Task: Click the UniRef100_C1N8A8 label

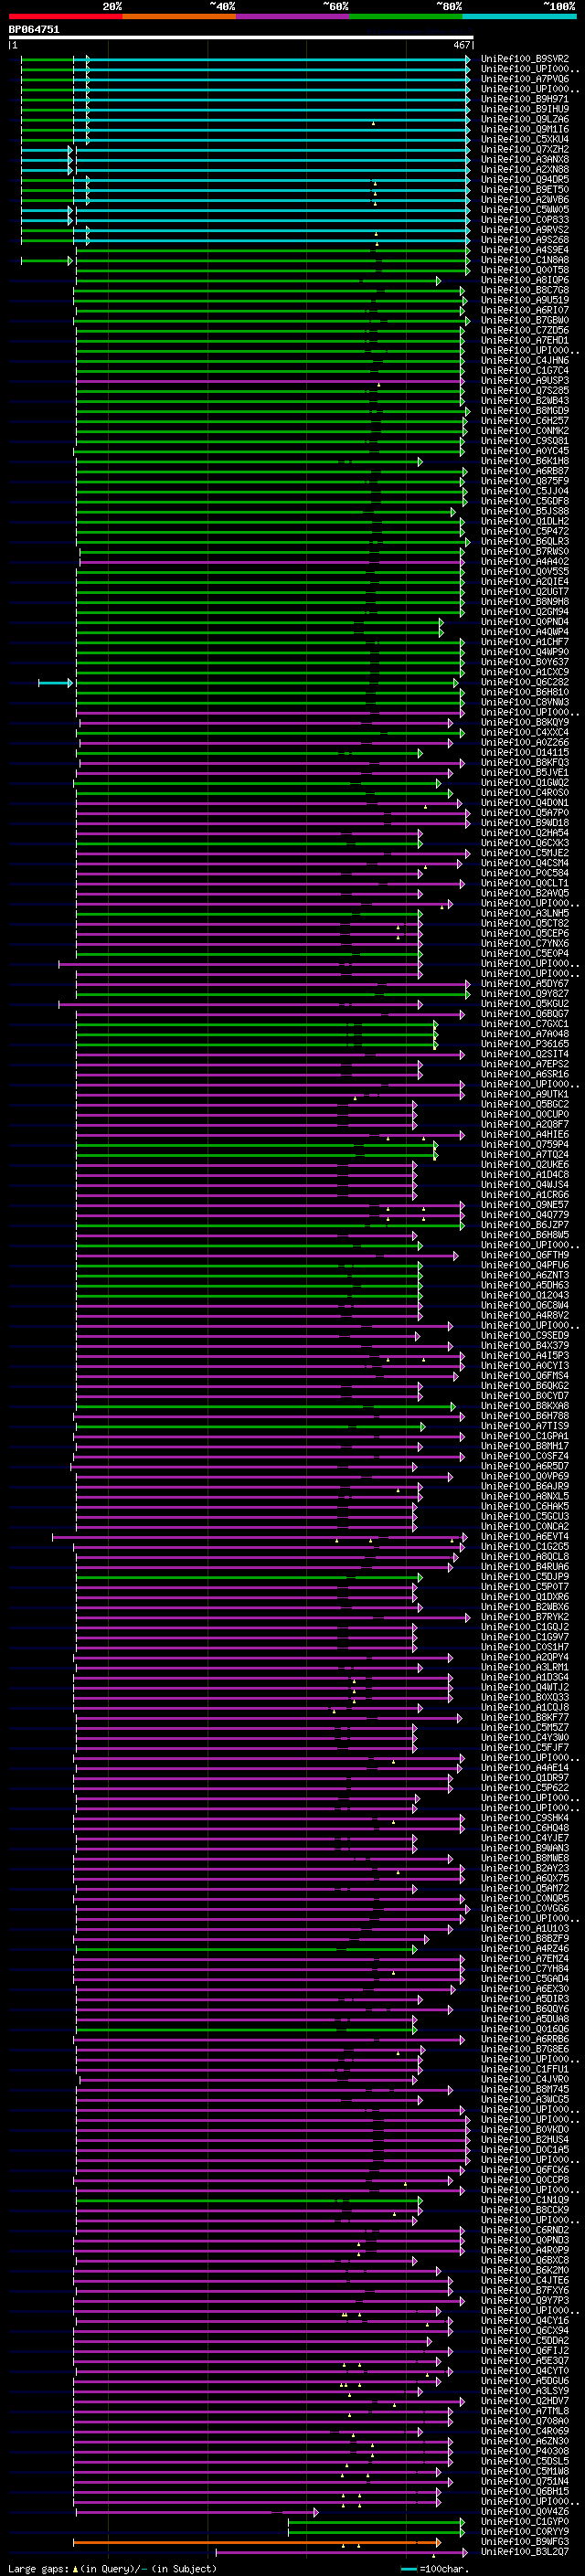Action: [x=525, y=260]
